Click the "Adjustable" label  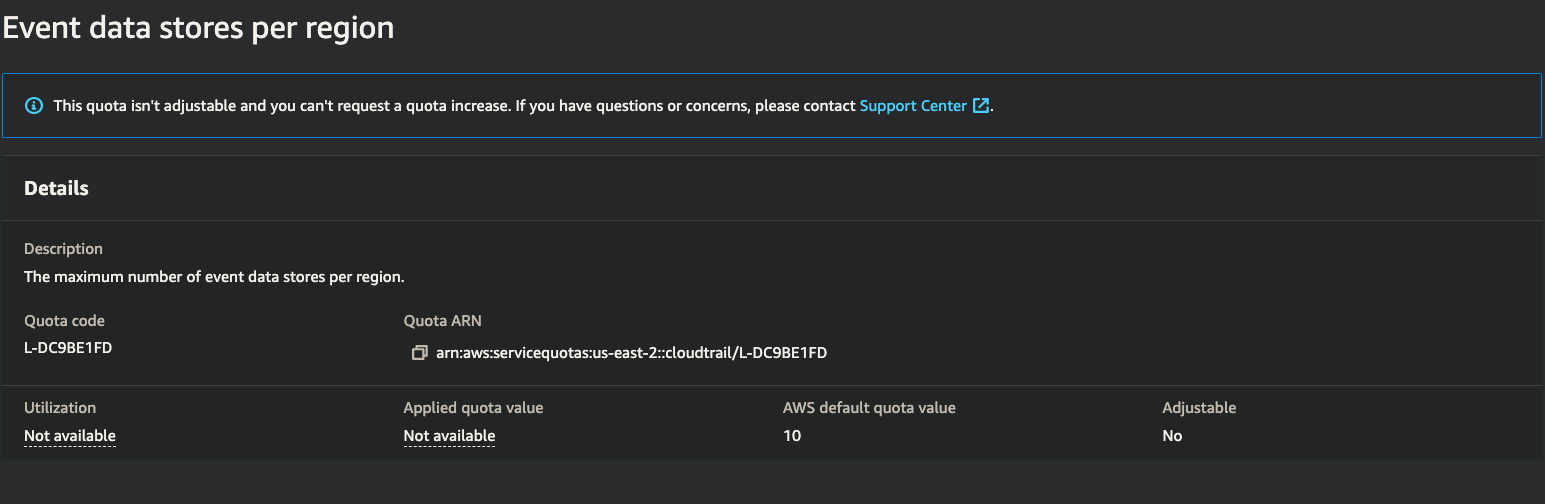pyautogui.click(x=1199, y=408)
